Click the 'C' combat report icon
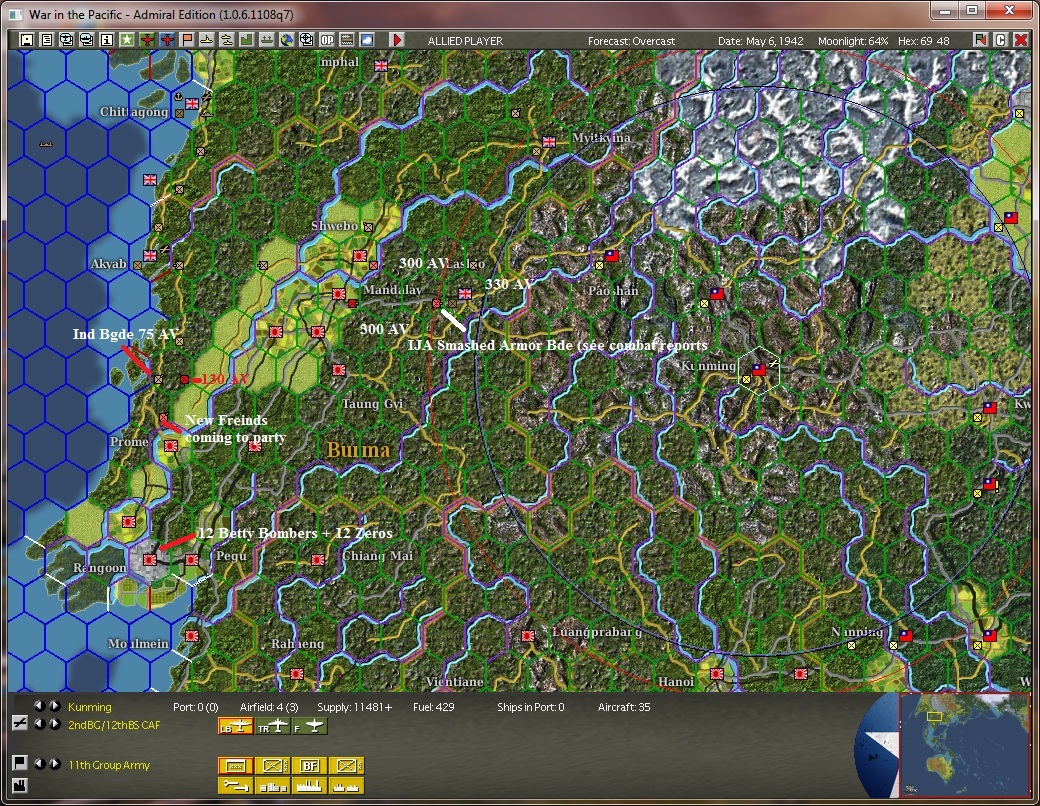The height and width of the screenshot is (806, 1040). (1001, 40)
